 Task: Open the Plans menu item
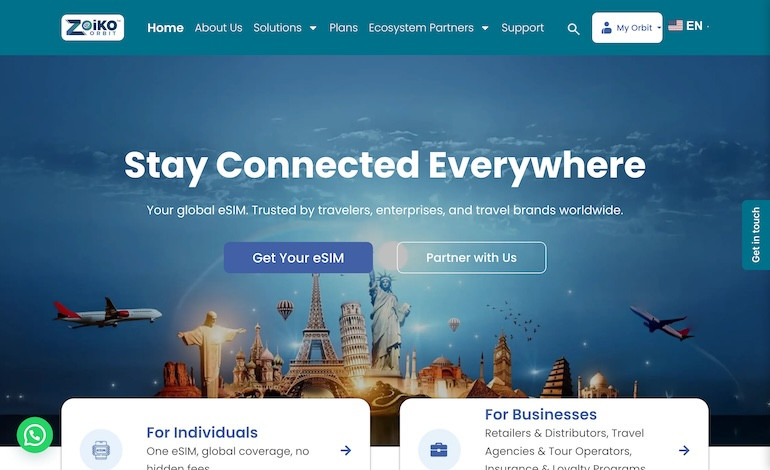343,28
